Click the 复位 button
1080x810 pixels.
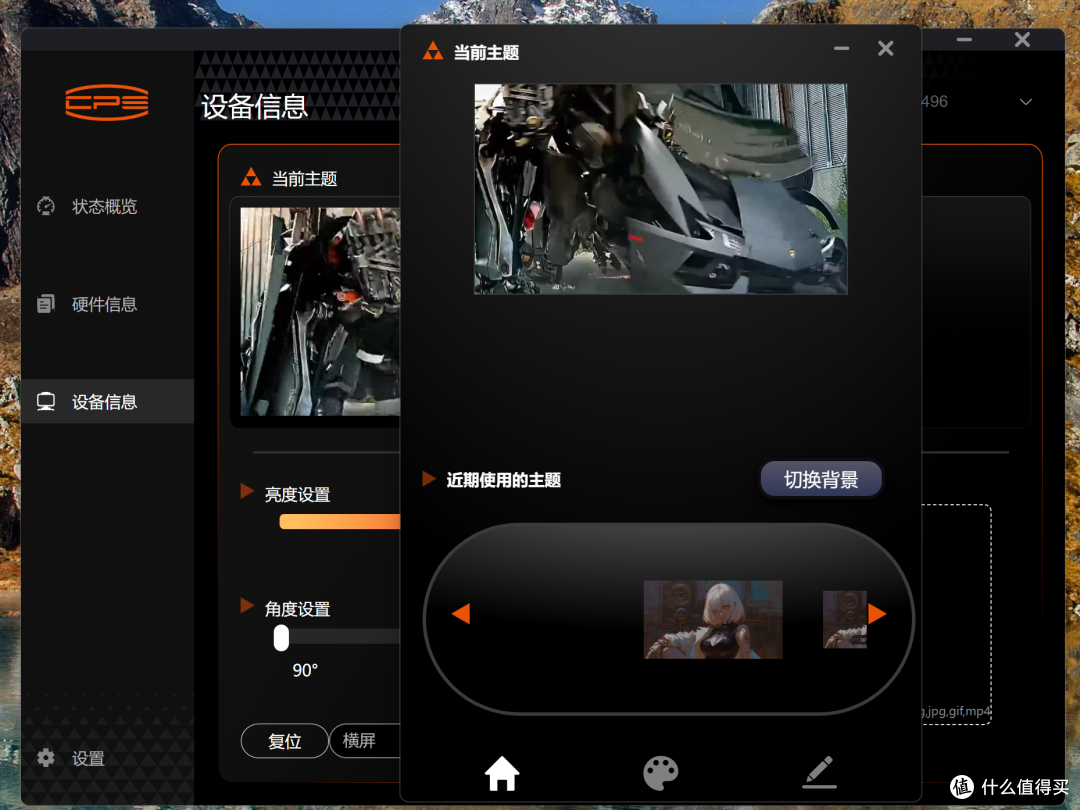[x=284, y=741]
